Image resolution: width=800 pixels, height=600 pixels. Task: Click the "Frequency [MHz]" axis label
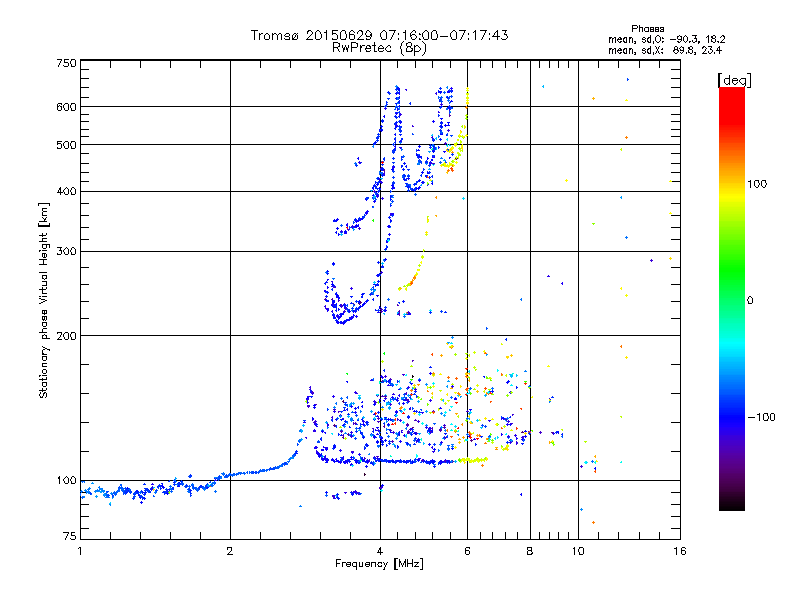[379, 564]
